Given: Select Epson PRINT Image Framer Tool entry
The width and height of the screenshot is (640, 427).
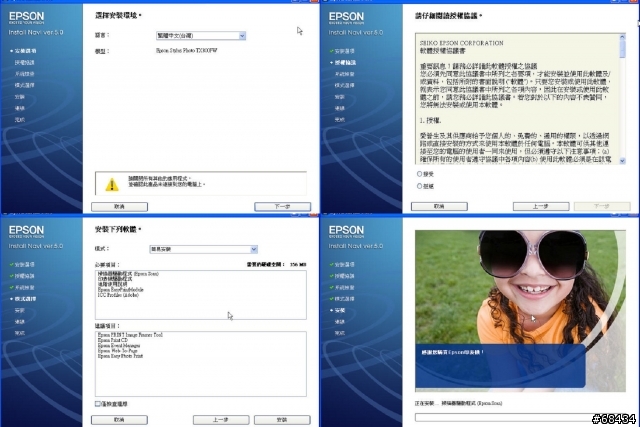Looking at the screenshot, I should pos(130,335).
